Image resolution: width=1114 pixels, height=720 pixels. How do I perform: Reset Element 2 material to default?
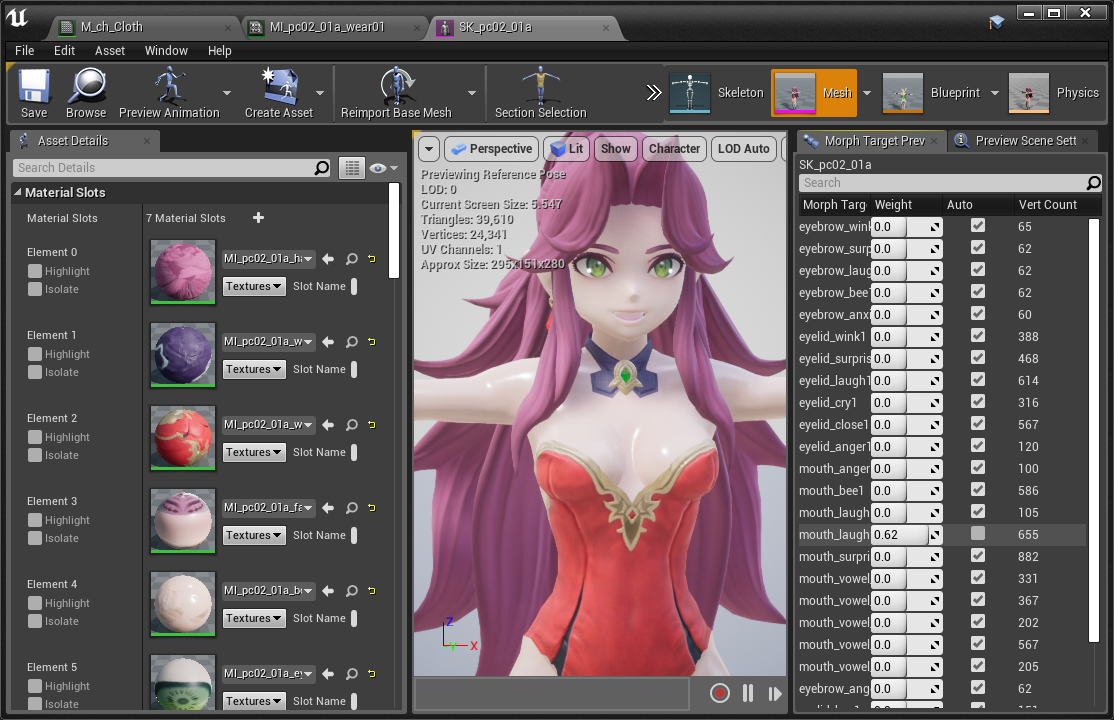tap(372, 425)
